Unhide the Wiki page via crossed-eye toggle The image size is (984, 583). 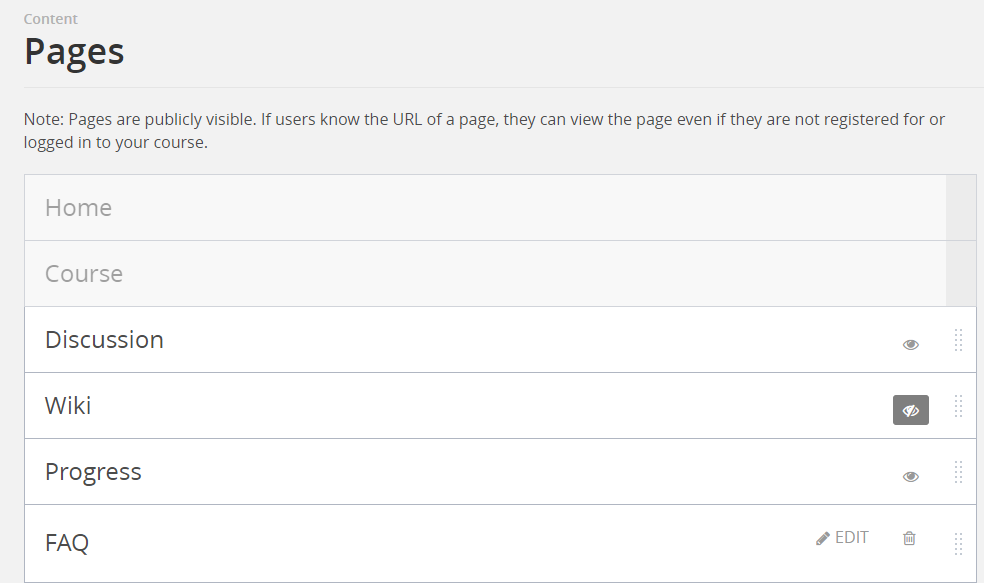[x=910, y=410]
